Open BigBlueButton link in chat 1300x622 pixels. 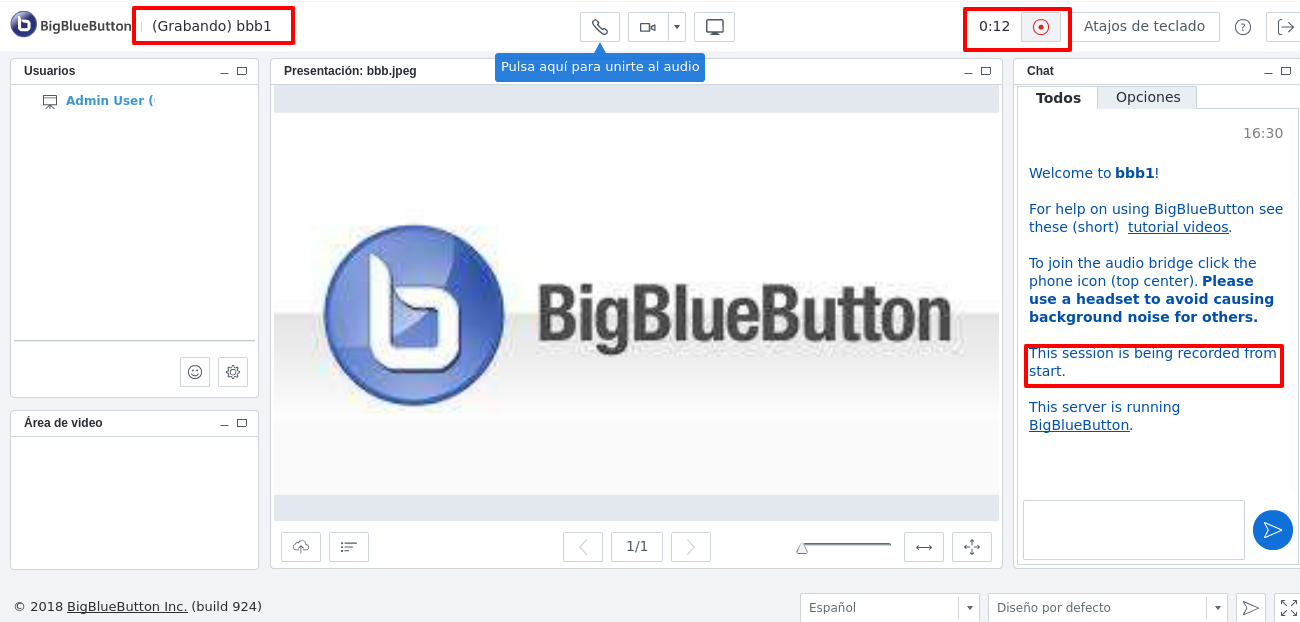coord(1079,425)
